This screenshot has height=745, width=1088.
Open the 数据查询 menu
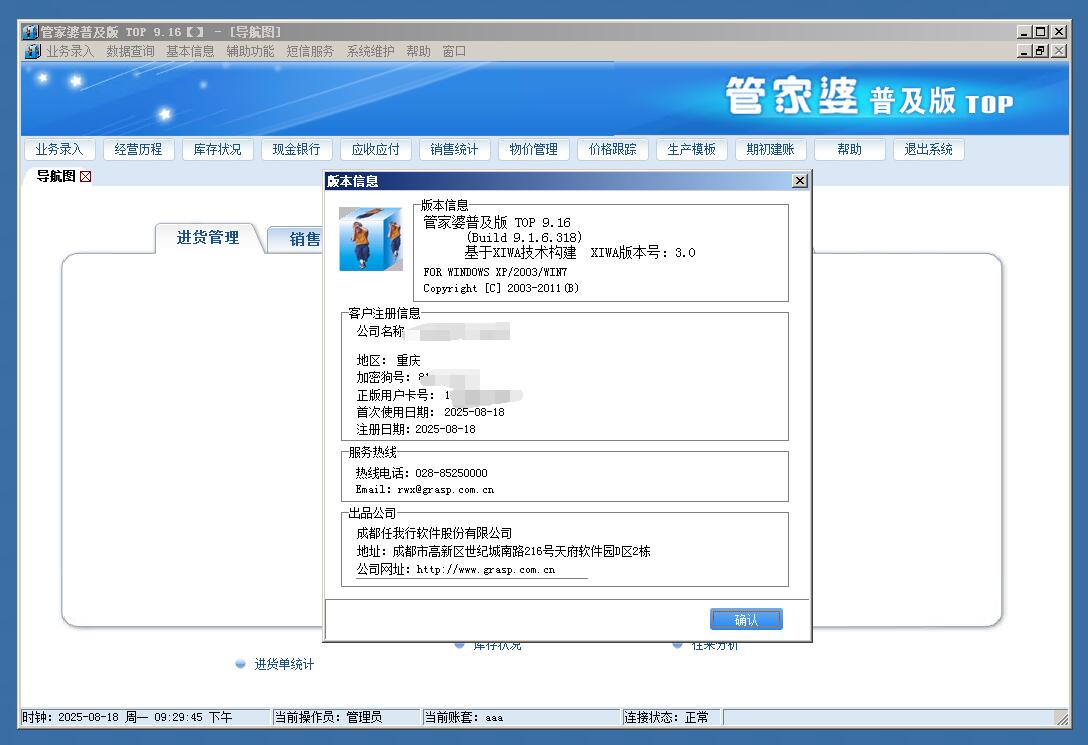130,51
